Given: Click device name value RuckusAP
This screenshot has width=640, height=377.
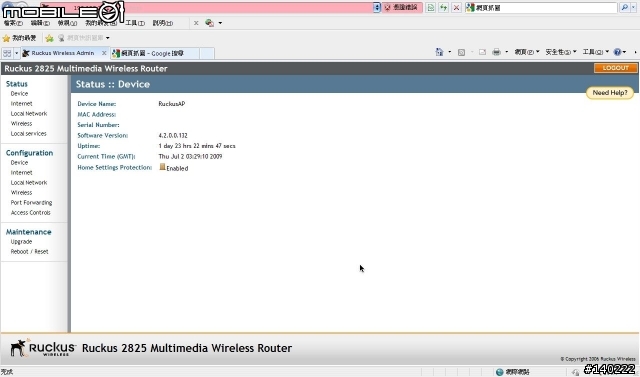Looking at the screenshot, I should 172,104.
